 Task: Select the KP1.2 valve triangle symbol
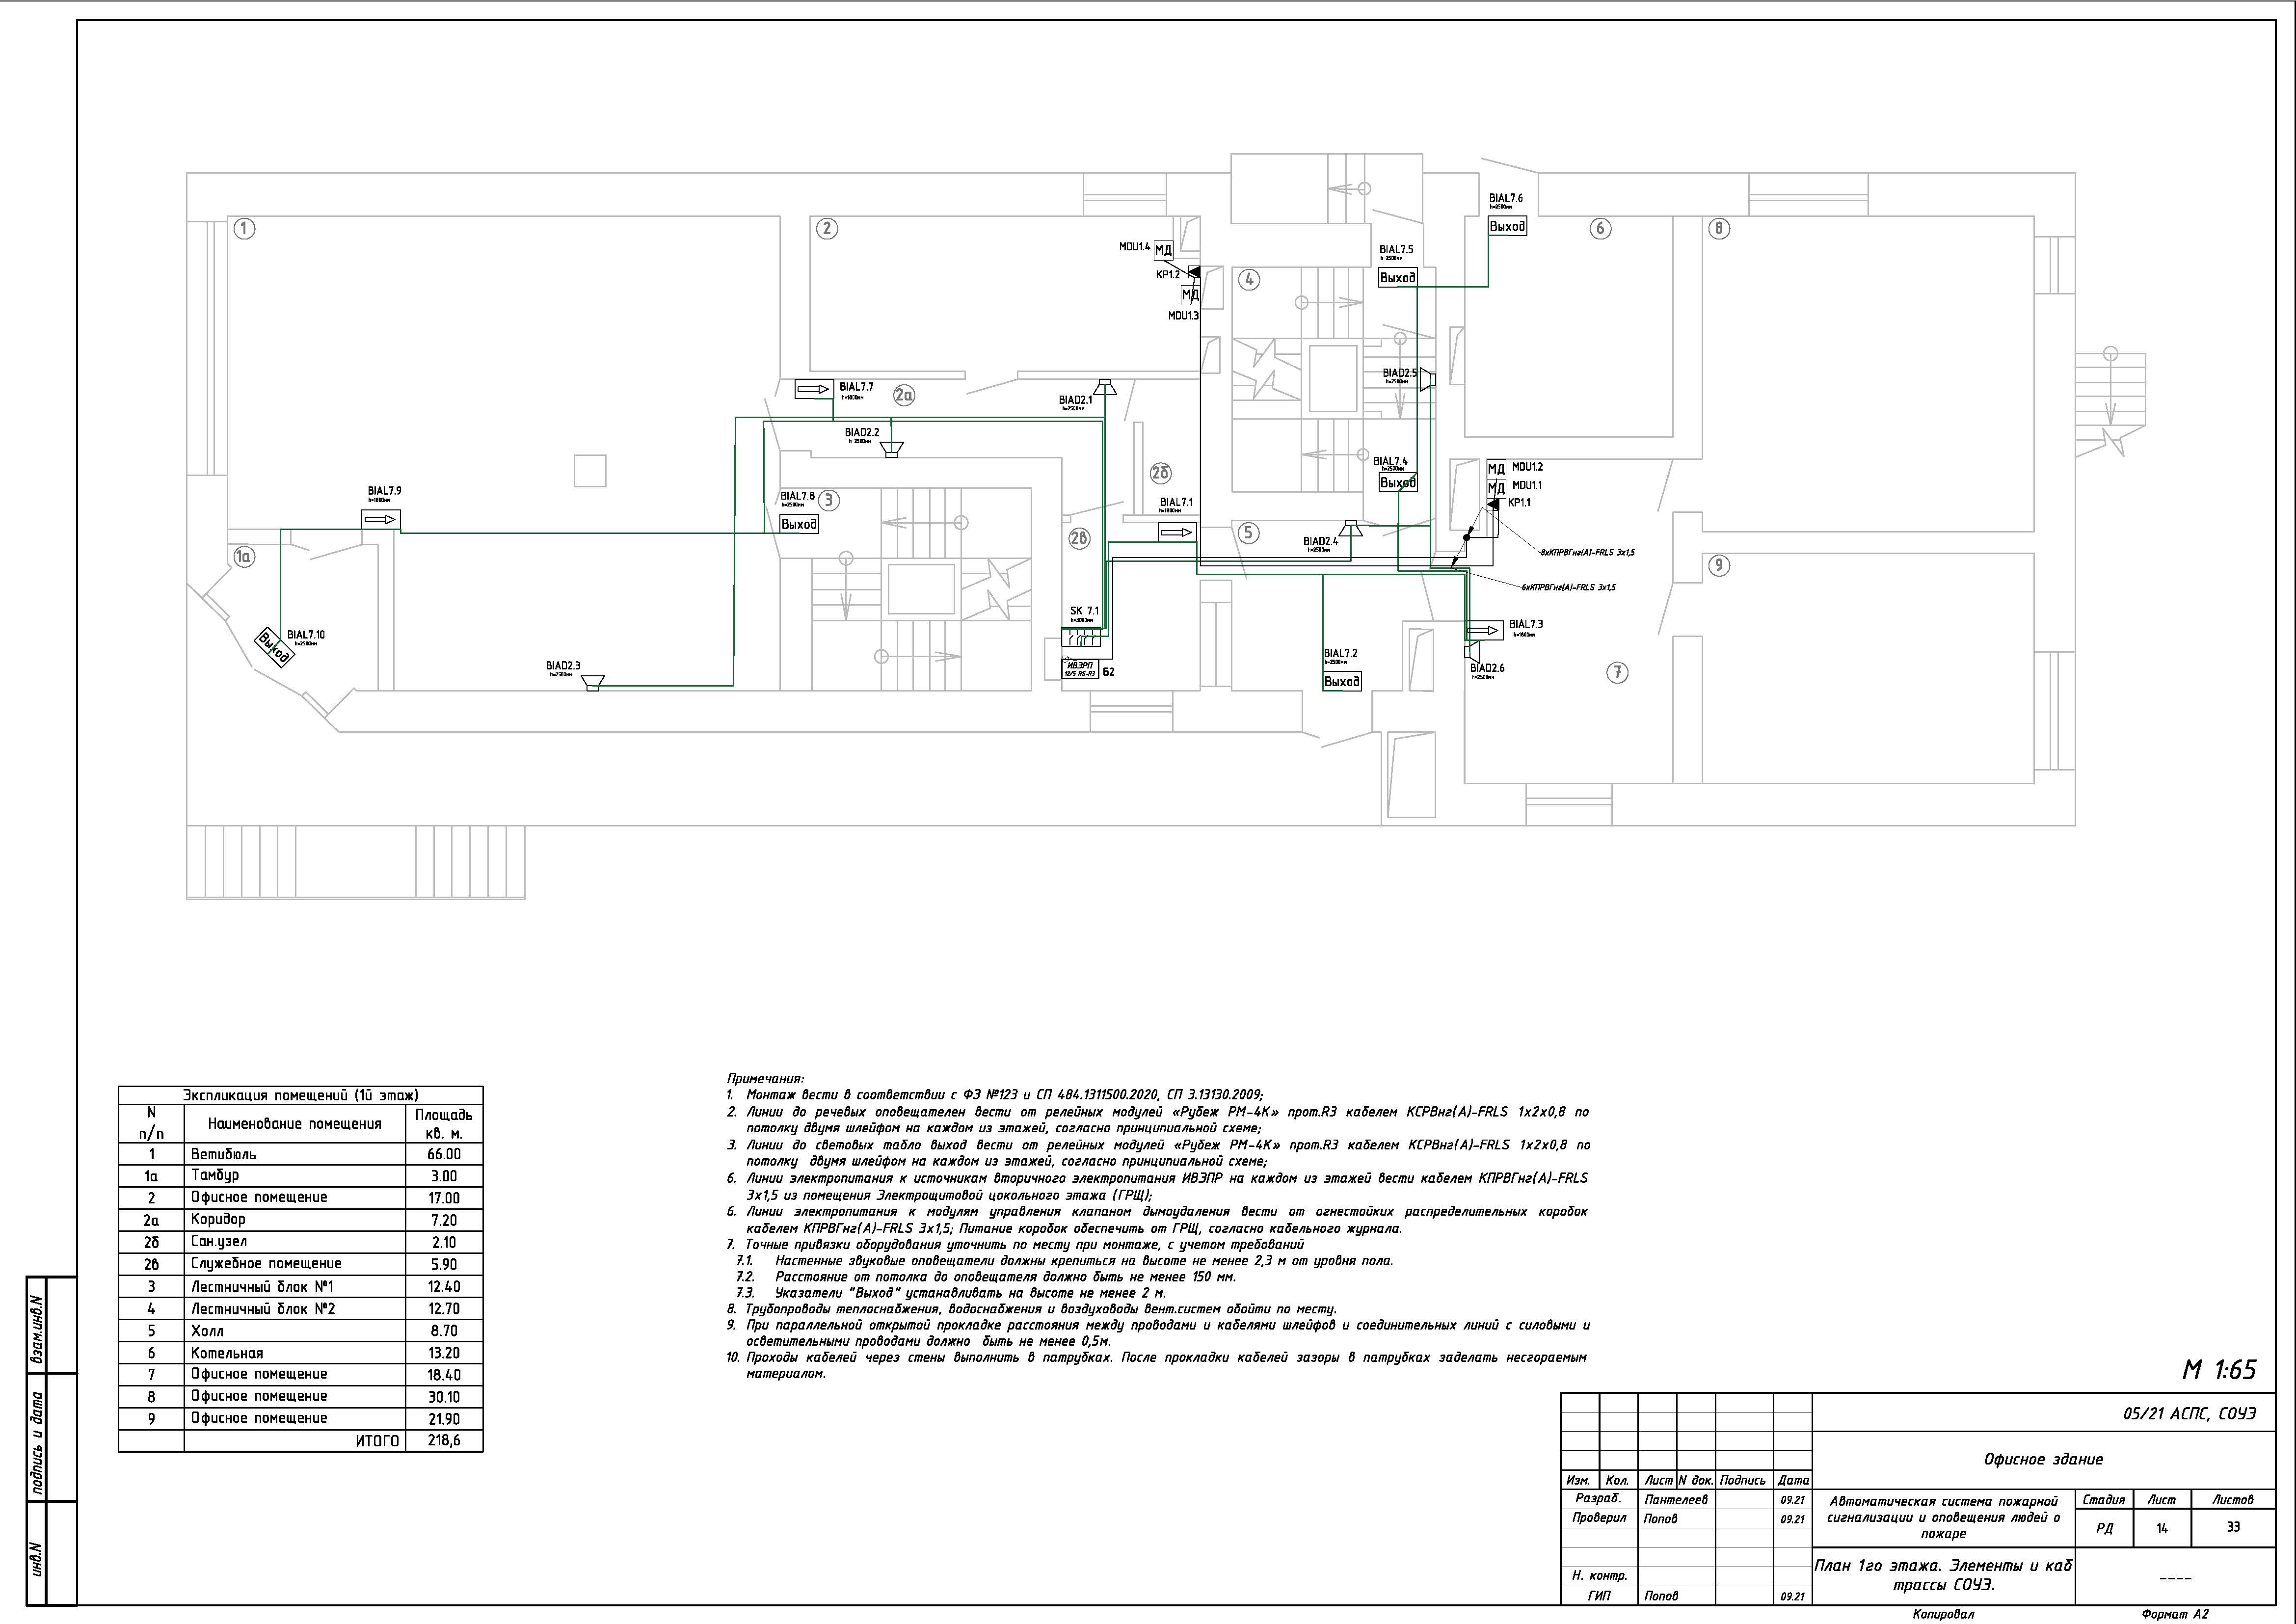1194,271
